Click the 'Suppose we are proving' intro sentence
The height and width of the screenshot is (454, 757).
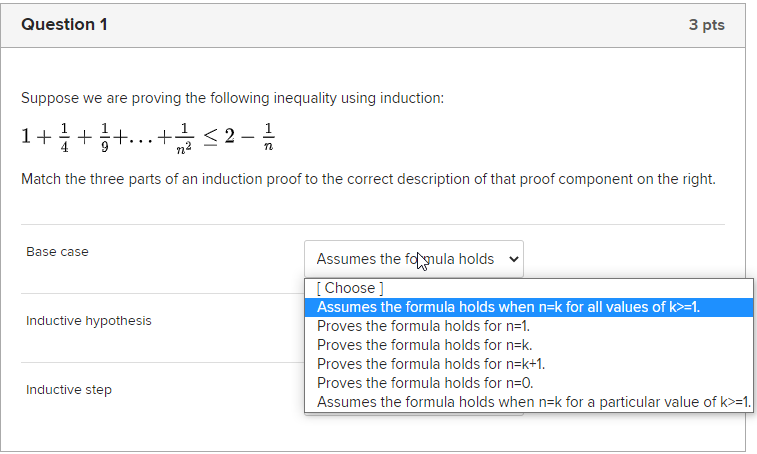click(x=232, y=98)
